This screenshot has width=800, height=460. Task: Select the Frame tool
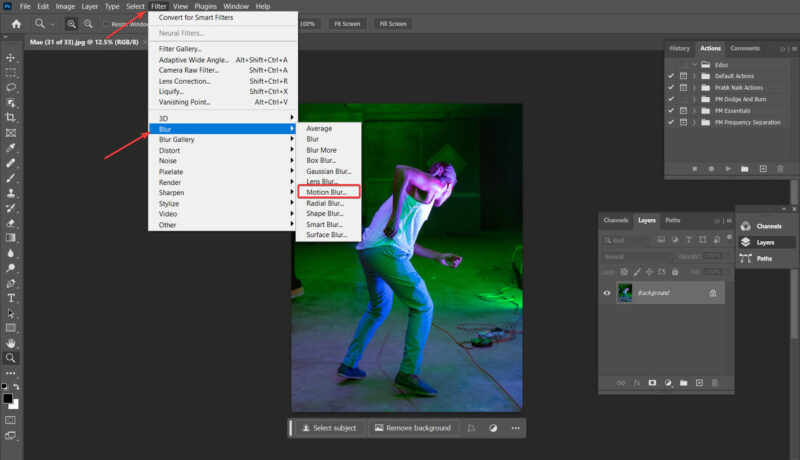point(10,133)
